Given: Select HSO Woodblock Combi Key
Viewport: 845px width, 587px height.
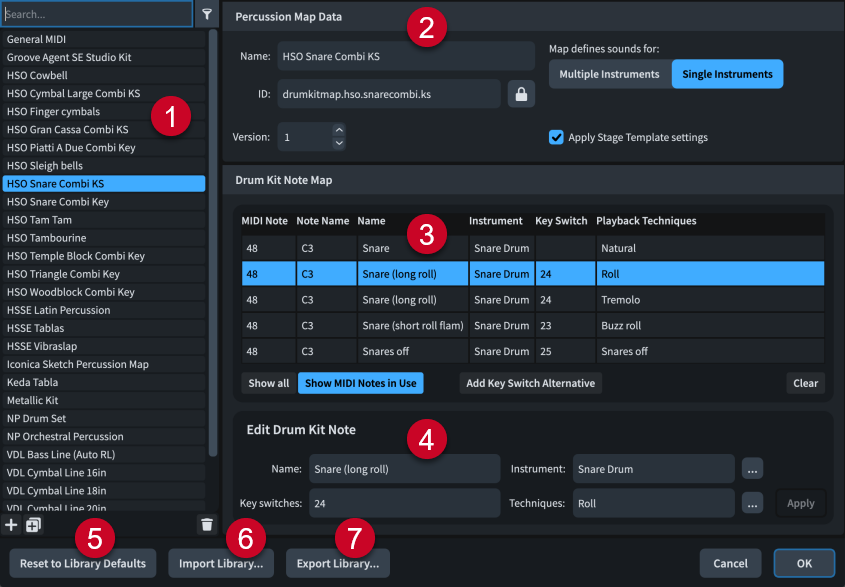Looking at the screenshot, I should click(x=103, y=292).
